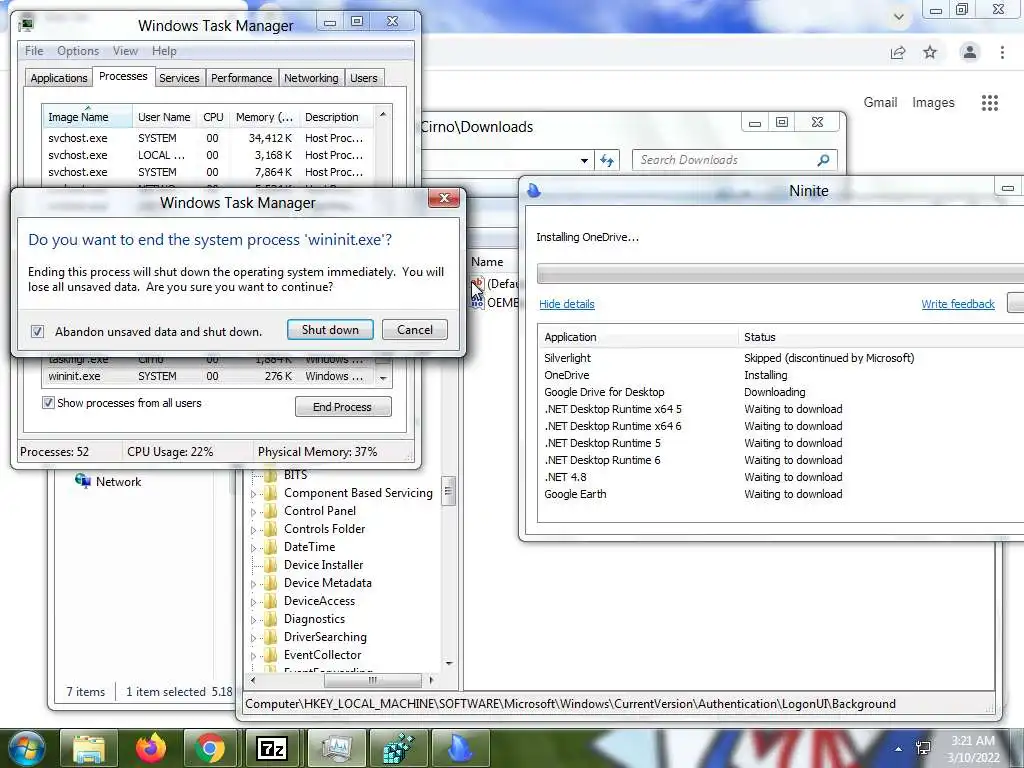This screenshot has width=1024, height=768.
Task: Open the Downloads address bar dropdown
Action: pyautogui.click(x=584, y=161)
